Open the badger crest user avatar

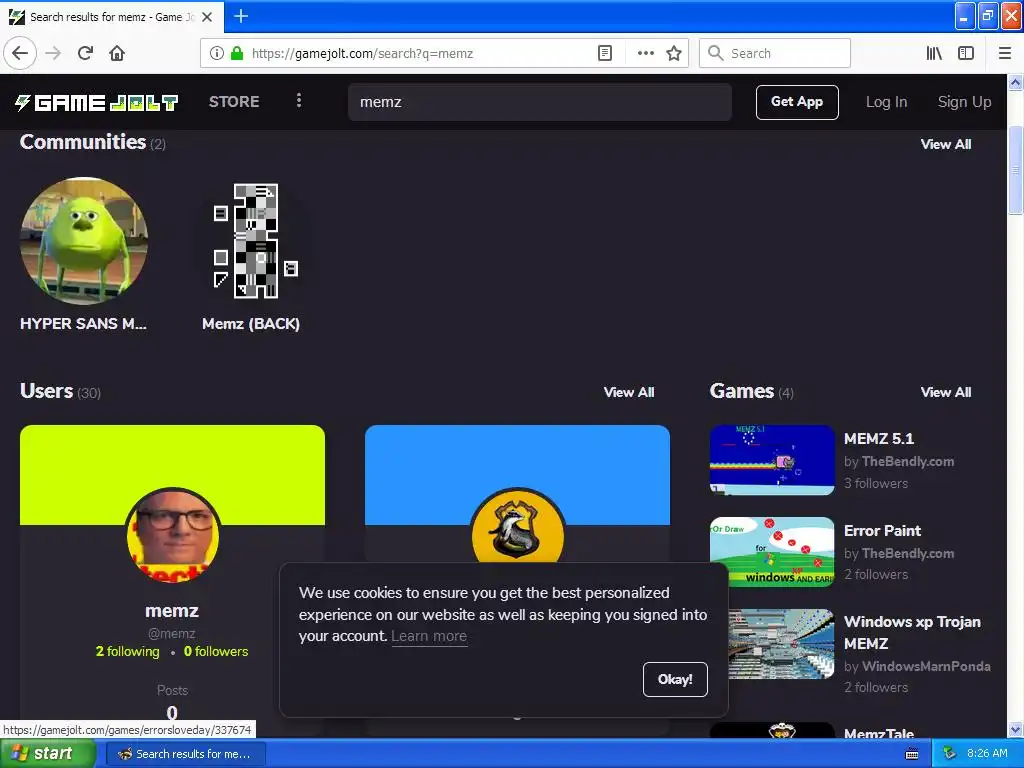[x=517, y=526]
